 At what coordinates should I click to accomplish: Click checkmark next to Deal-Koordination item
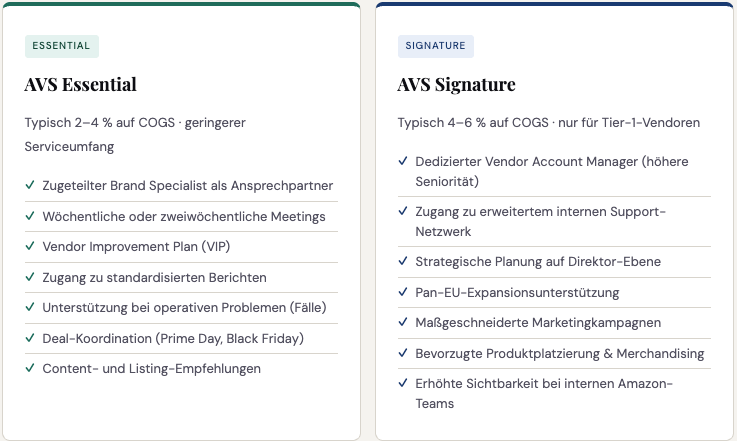tap(30, 338)
